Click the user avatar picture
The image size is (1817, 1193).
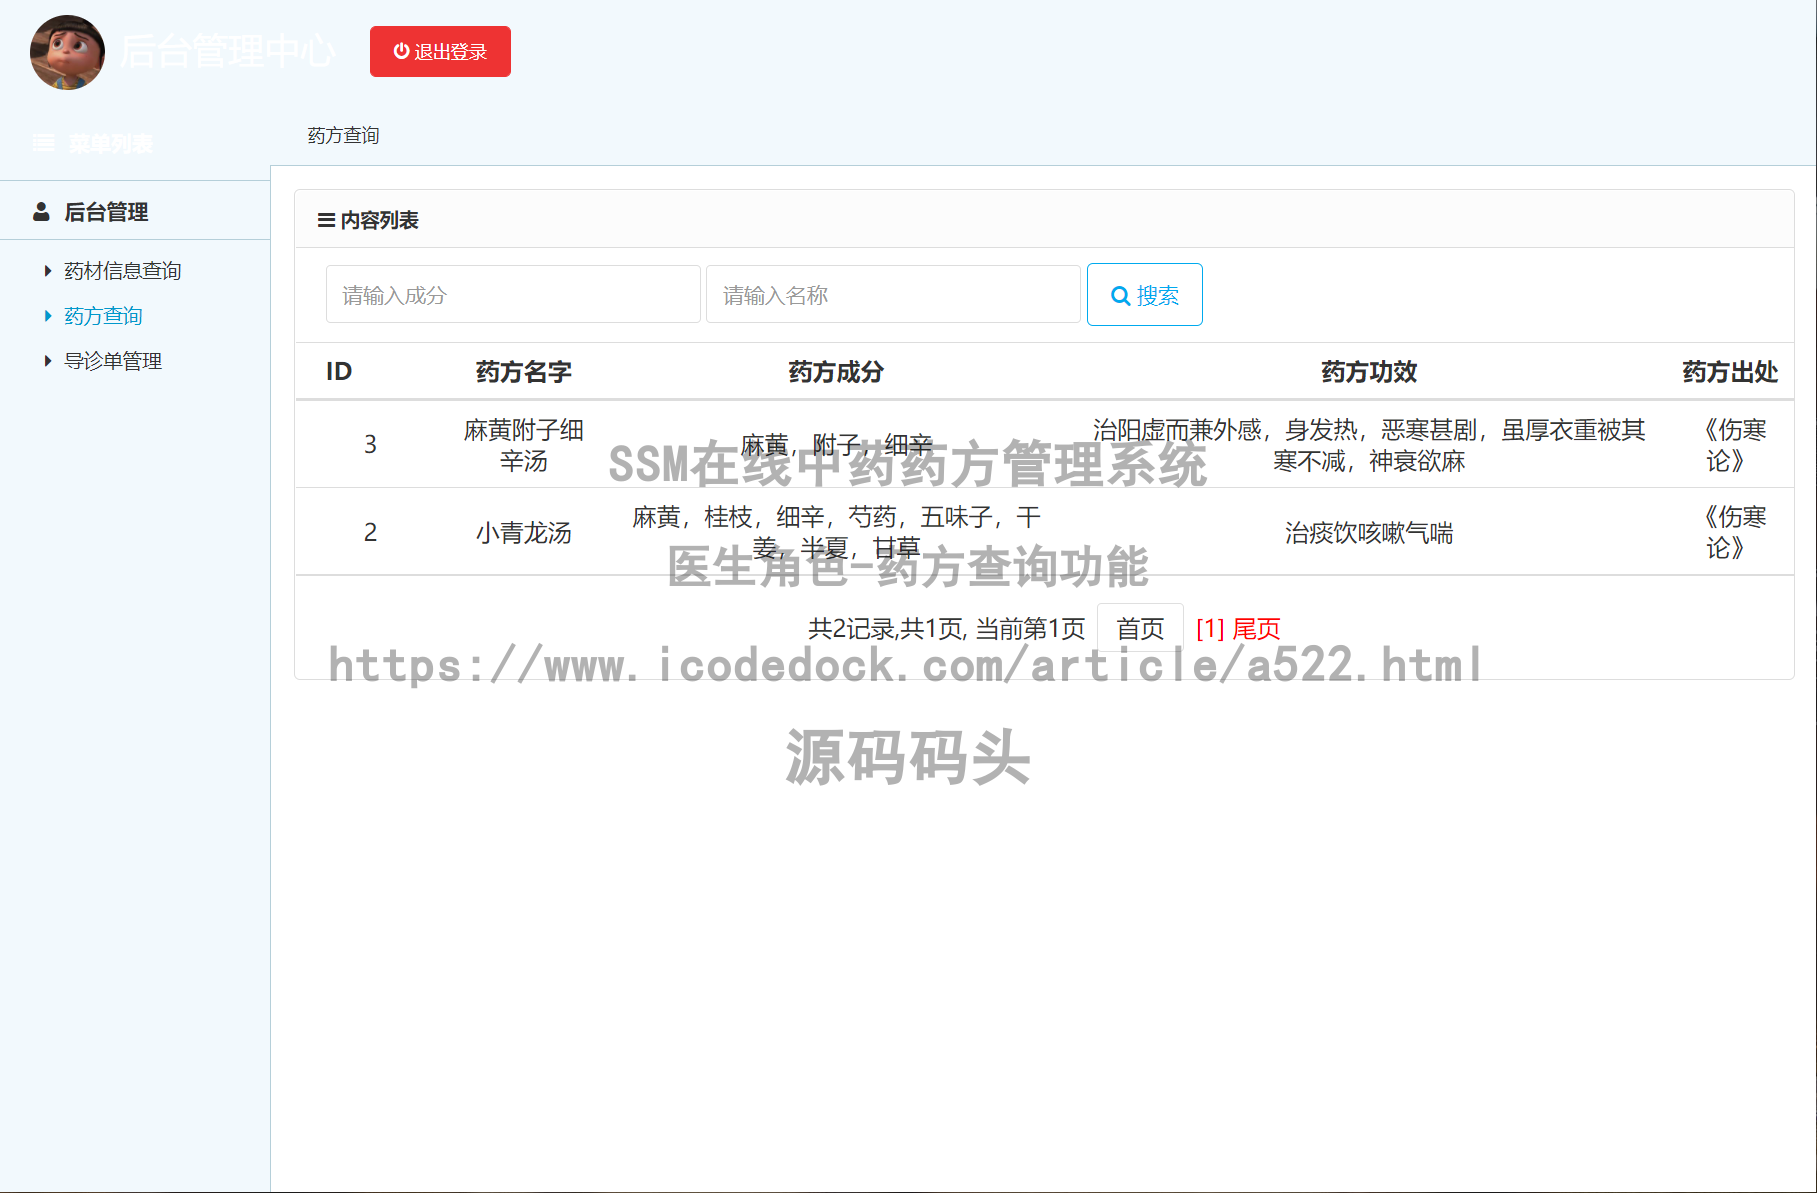pos(66,52)
